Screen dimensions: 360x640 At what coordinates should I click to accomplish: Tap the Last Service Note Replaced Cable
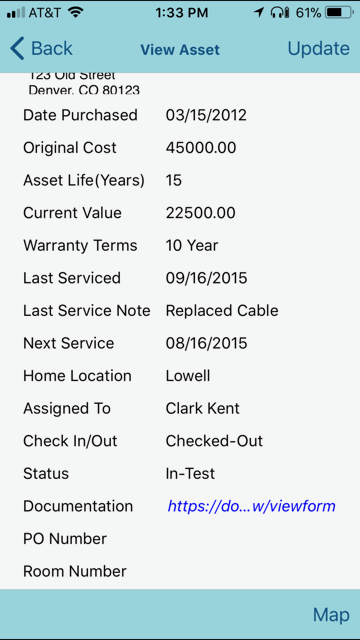pyautogui.click(x=222, y=311)
